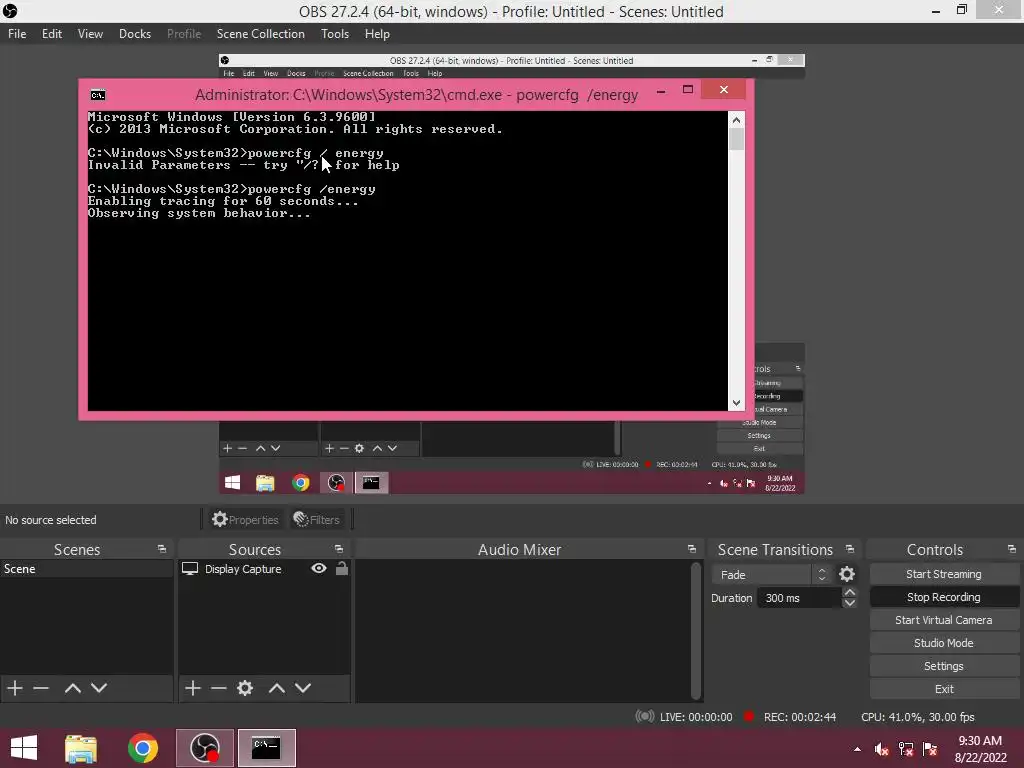Move source down in Sources panel

pyautogui.click(x=303, y=688)
